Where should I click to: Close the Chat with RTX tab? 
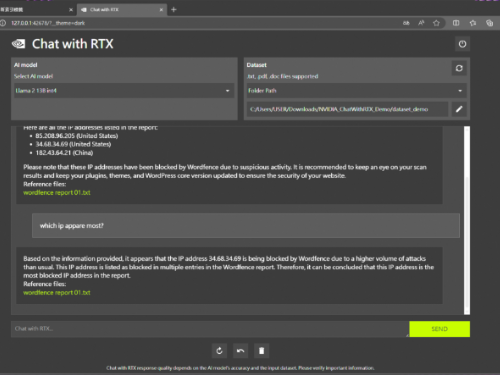161,10
